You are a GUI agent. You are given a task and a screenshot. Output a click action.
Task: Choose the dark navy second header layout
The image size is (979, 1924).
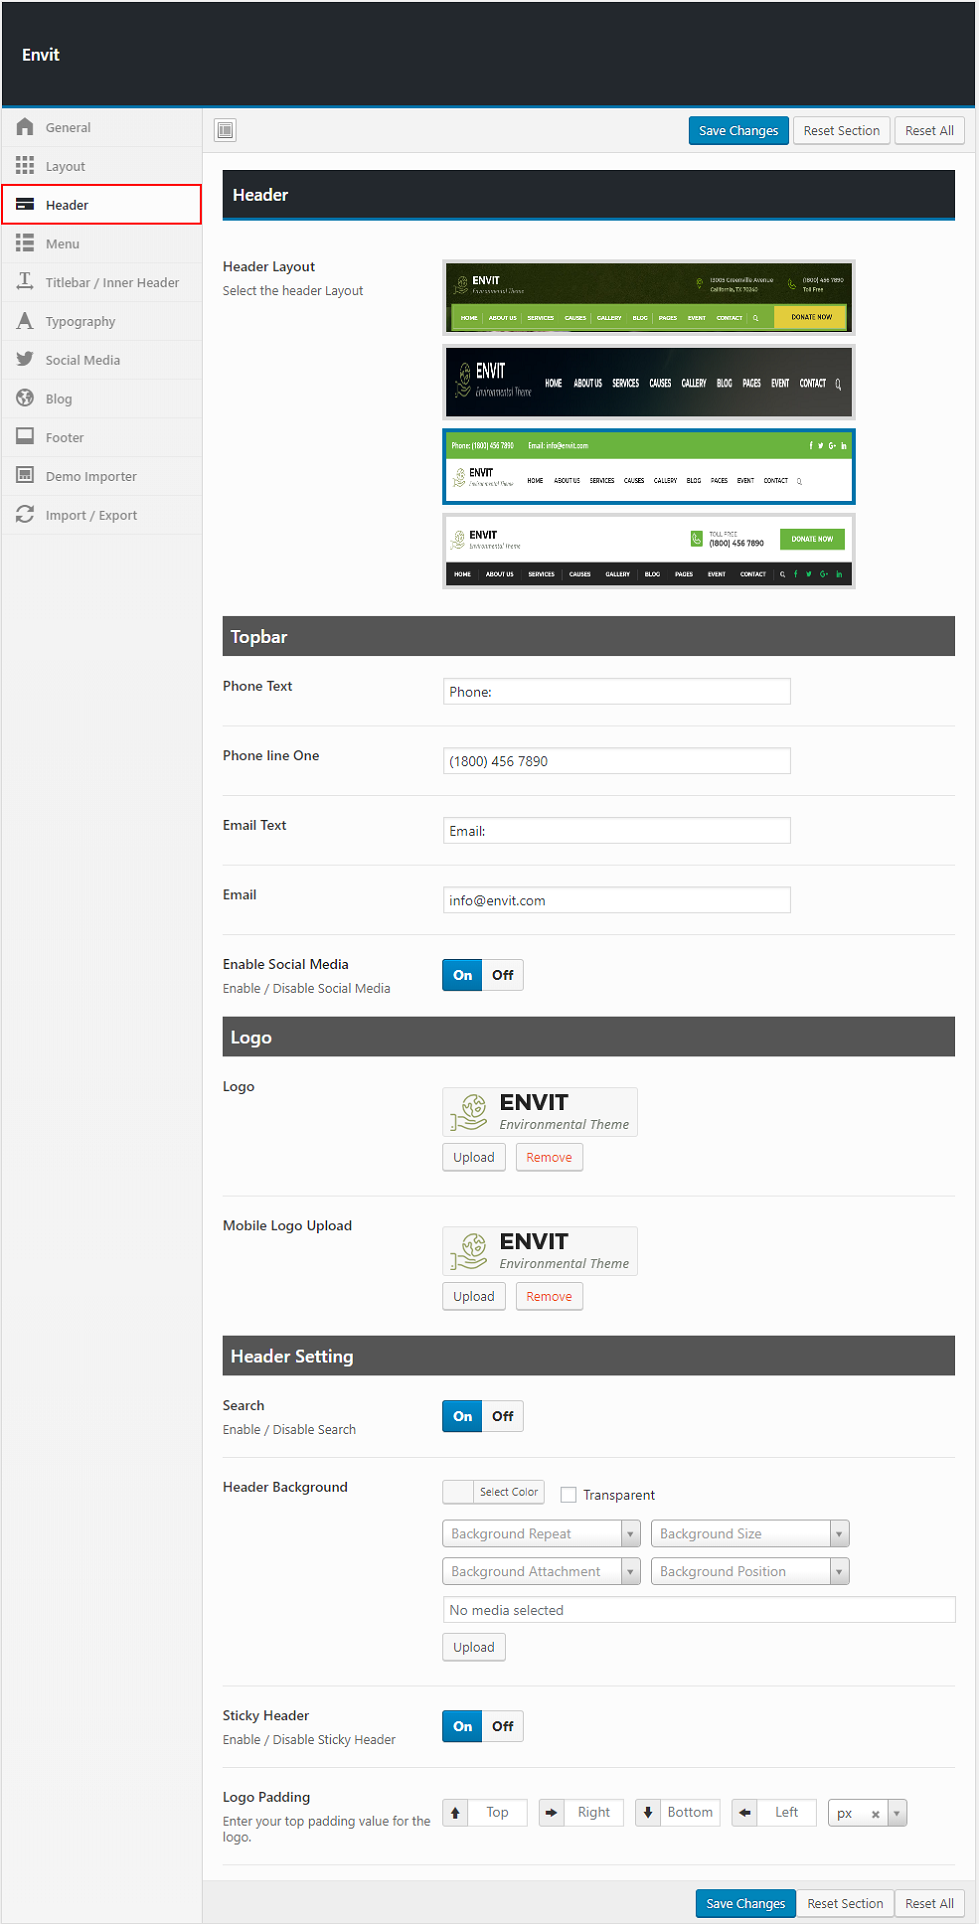(649, 382)
